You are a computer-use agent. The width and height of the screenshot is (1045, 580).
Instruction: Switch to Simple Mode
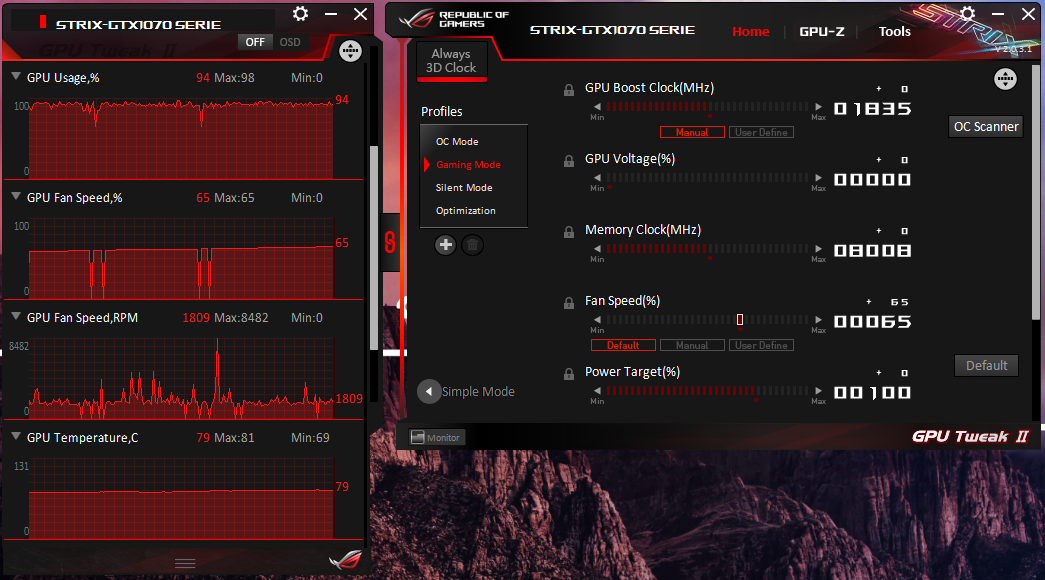[x=478, y=391]
